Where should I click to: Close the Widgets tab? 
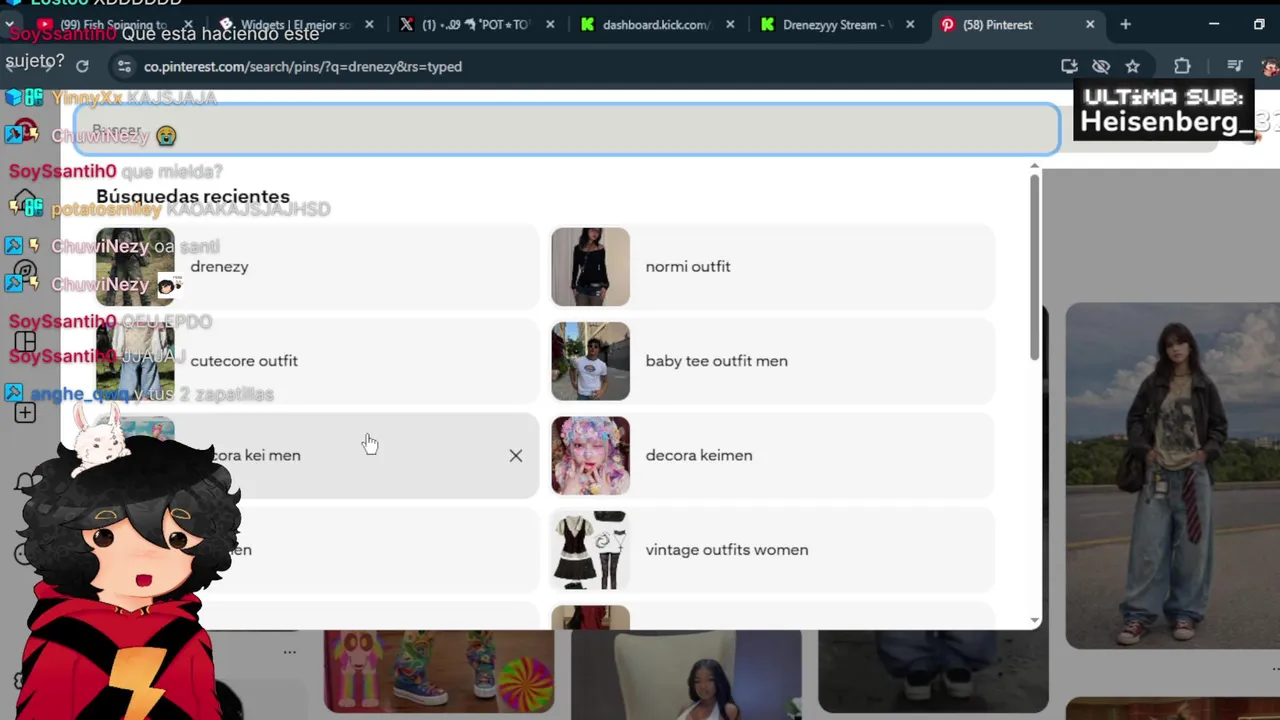pyautogui.click(x=368, y=24)
